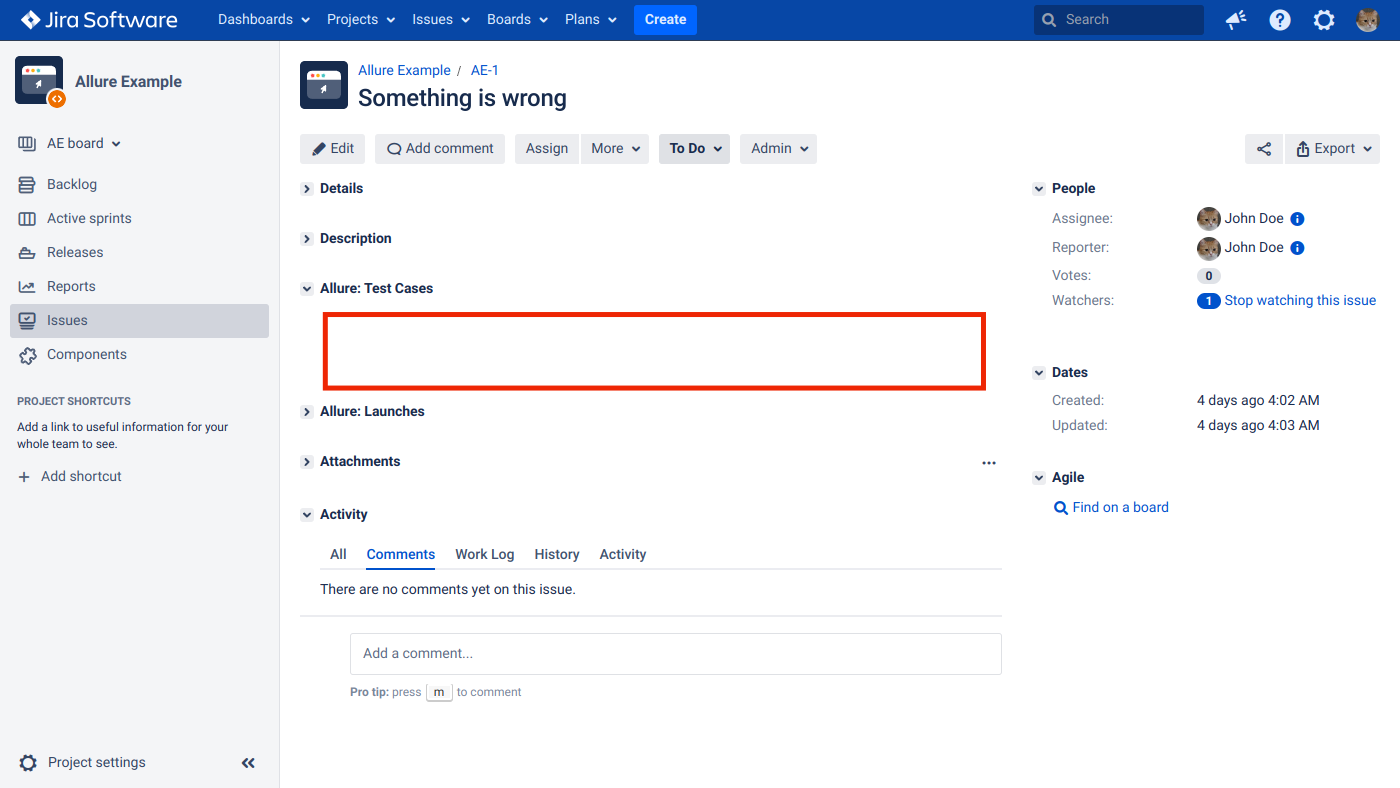The width and height of the screenshot is (1400, 788).
Task: Collapse the sidebar with double chevron
Action: pos(248,763)
